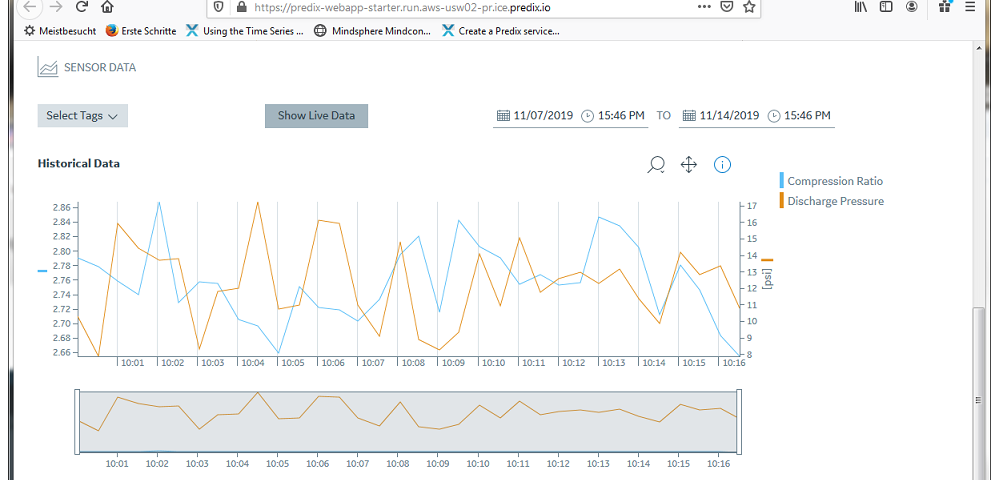Reload the page with the refresh icon
This screenshot has width=1001, height=480.
[x=82, y=7]
